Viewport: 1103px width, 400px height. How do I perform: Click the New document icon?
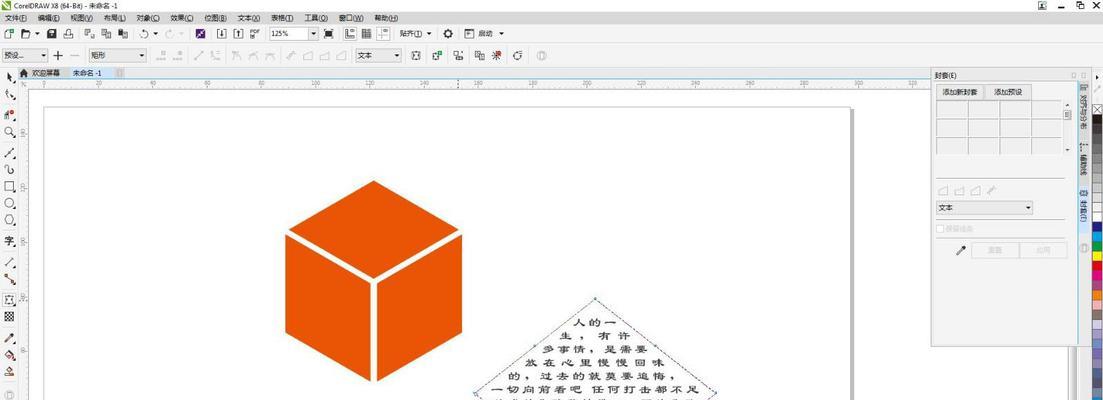(9, 33)
